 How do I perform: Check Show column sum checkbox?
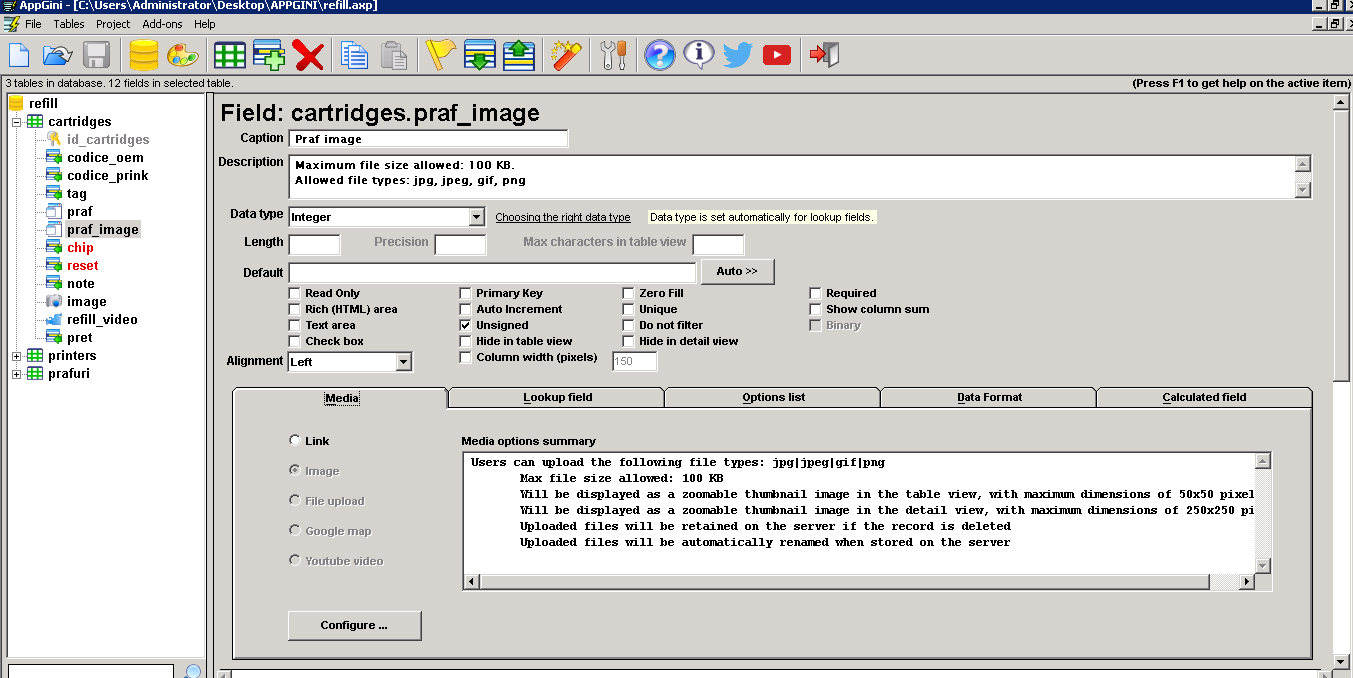[x=815, y=309]
